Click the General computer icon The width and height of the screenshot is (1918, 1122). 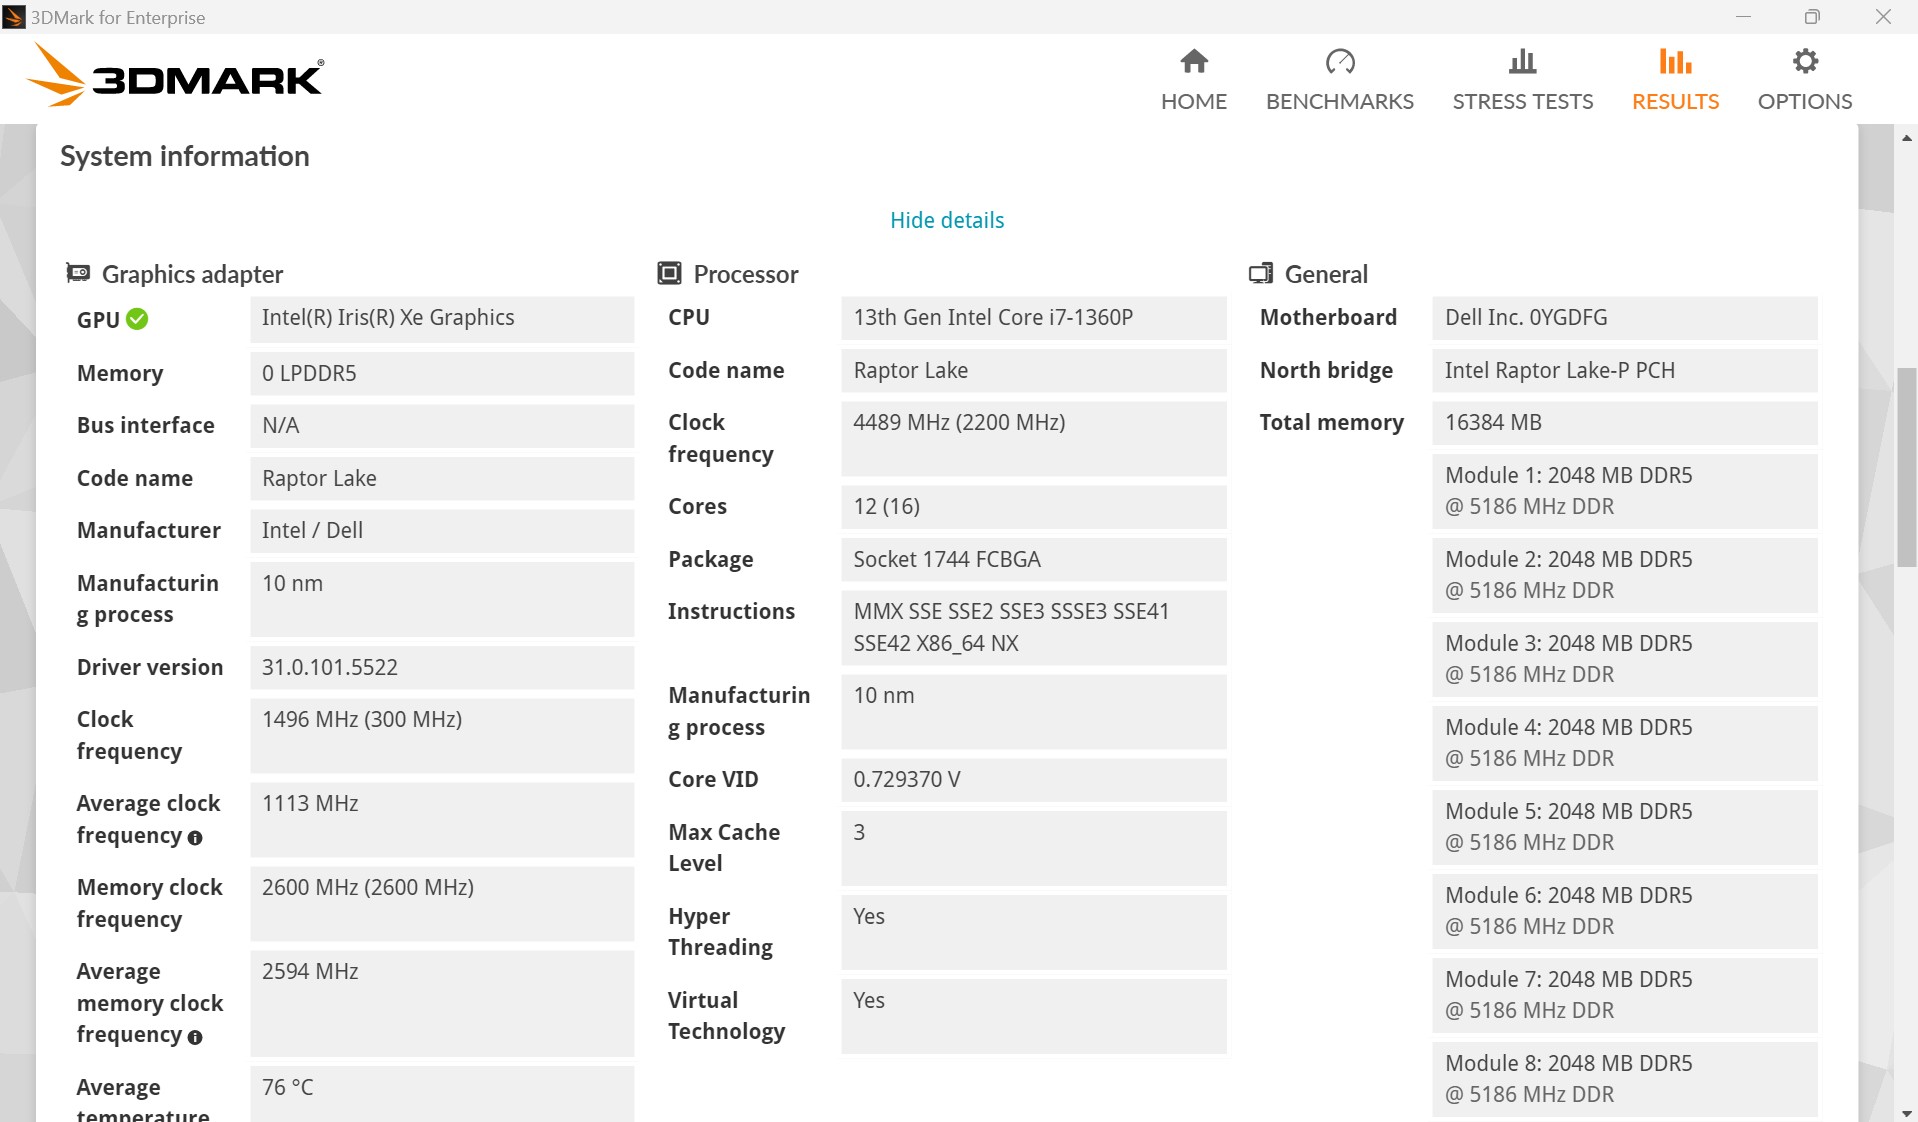coord(1261,273)
